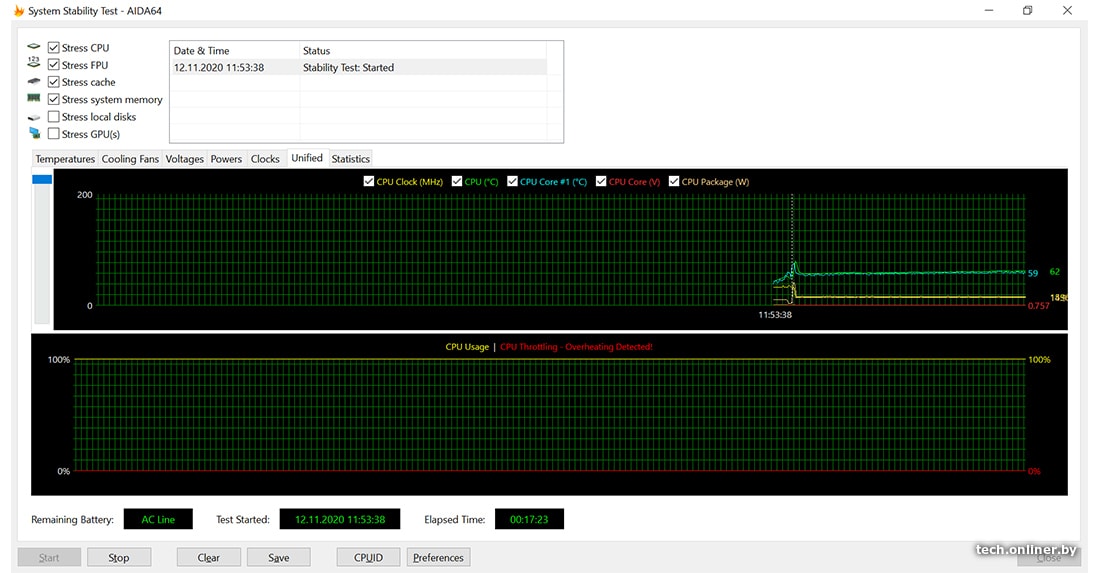Screen dimensions: 1100x573
Task: Save the test results
Action: (279, 558)
